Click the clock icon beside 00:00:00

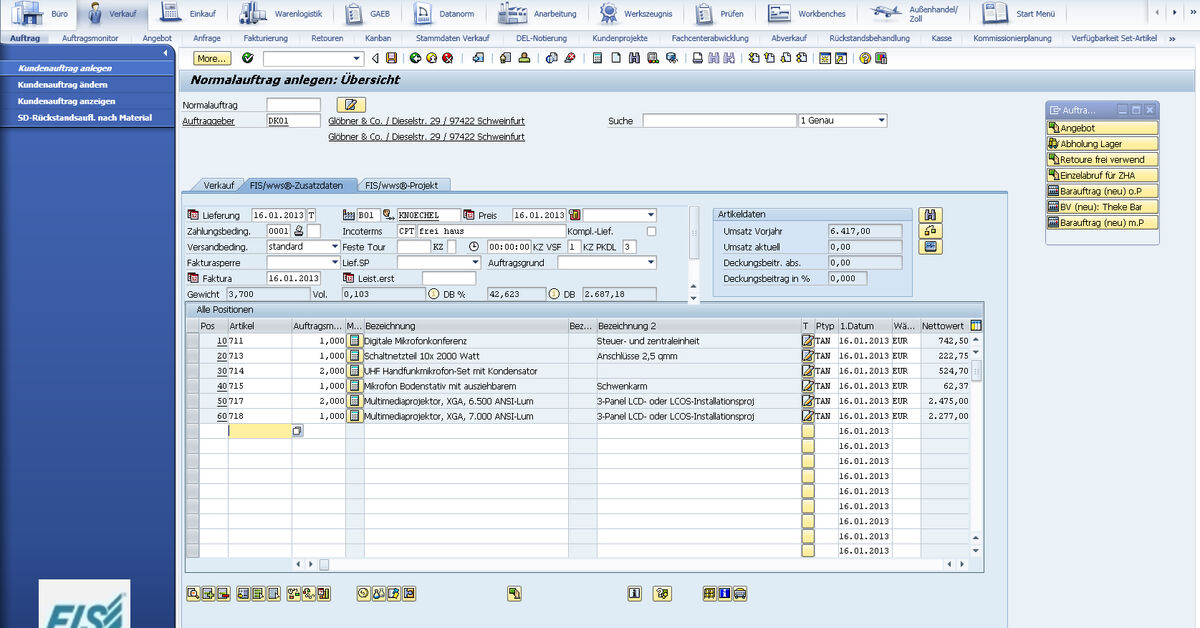(474, 246)
